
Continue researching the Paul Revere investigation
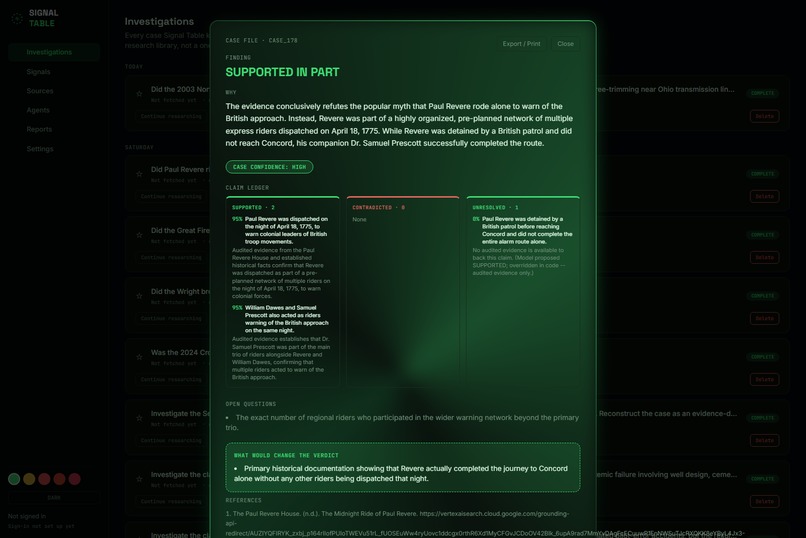click(x=171, y=196)
